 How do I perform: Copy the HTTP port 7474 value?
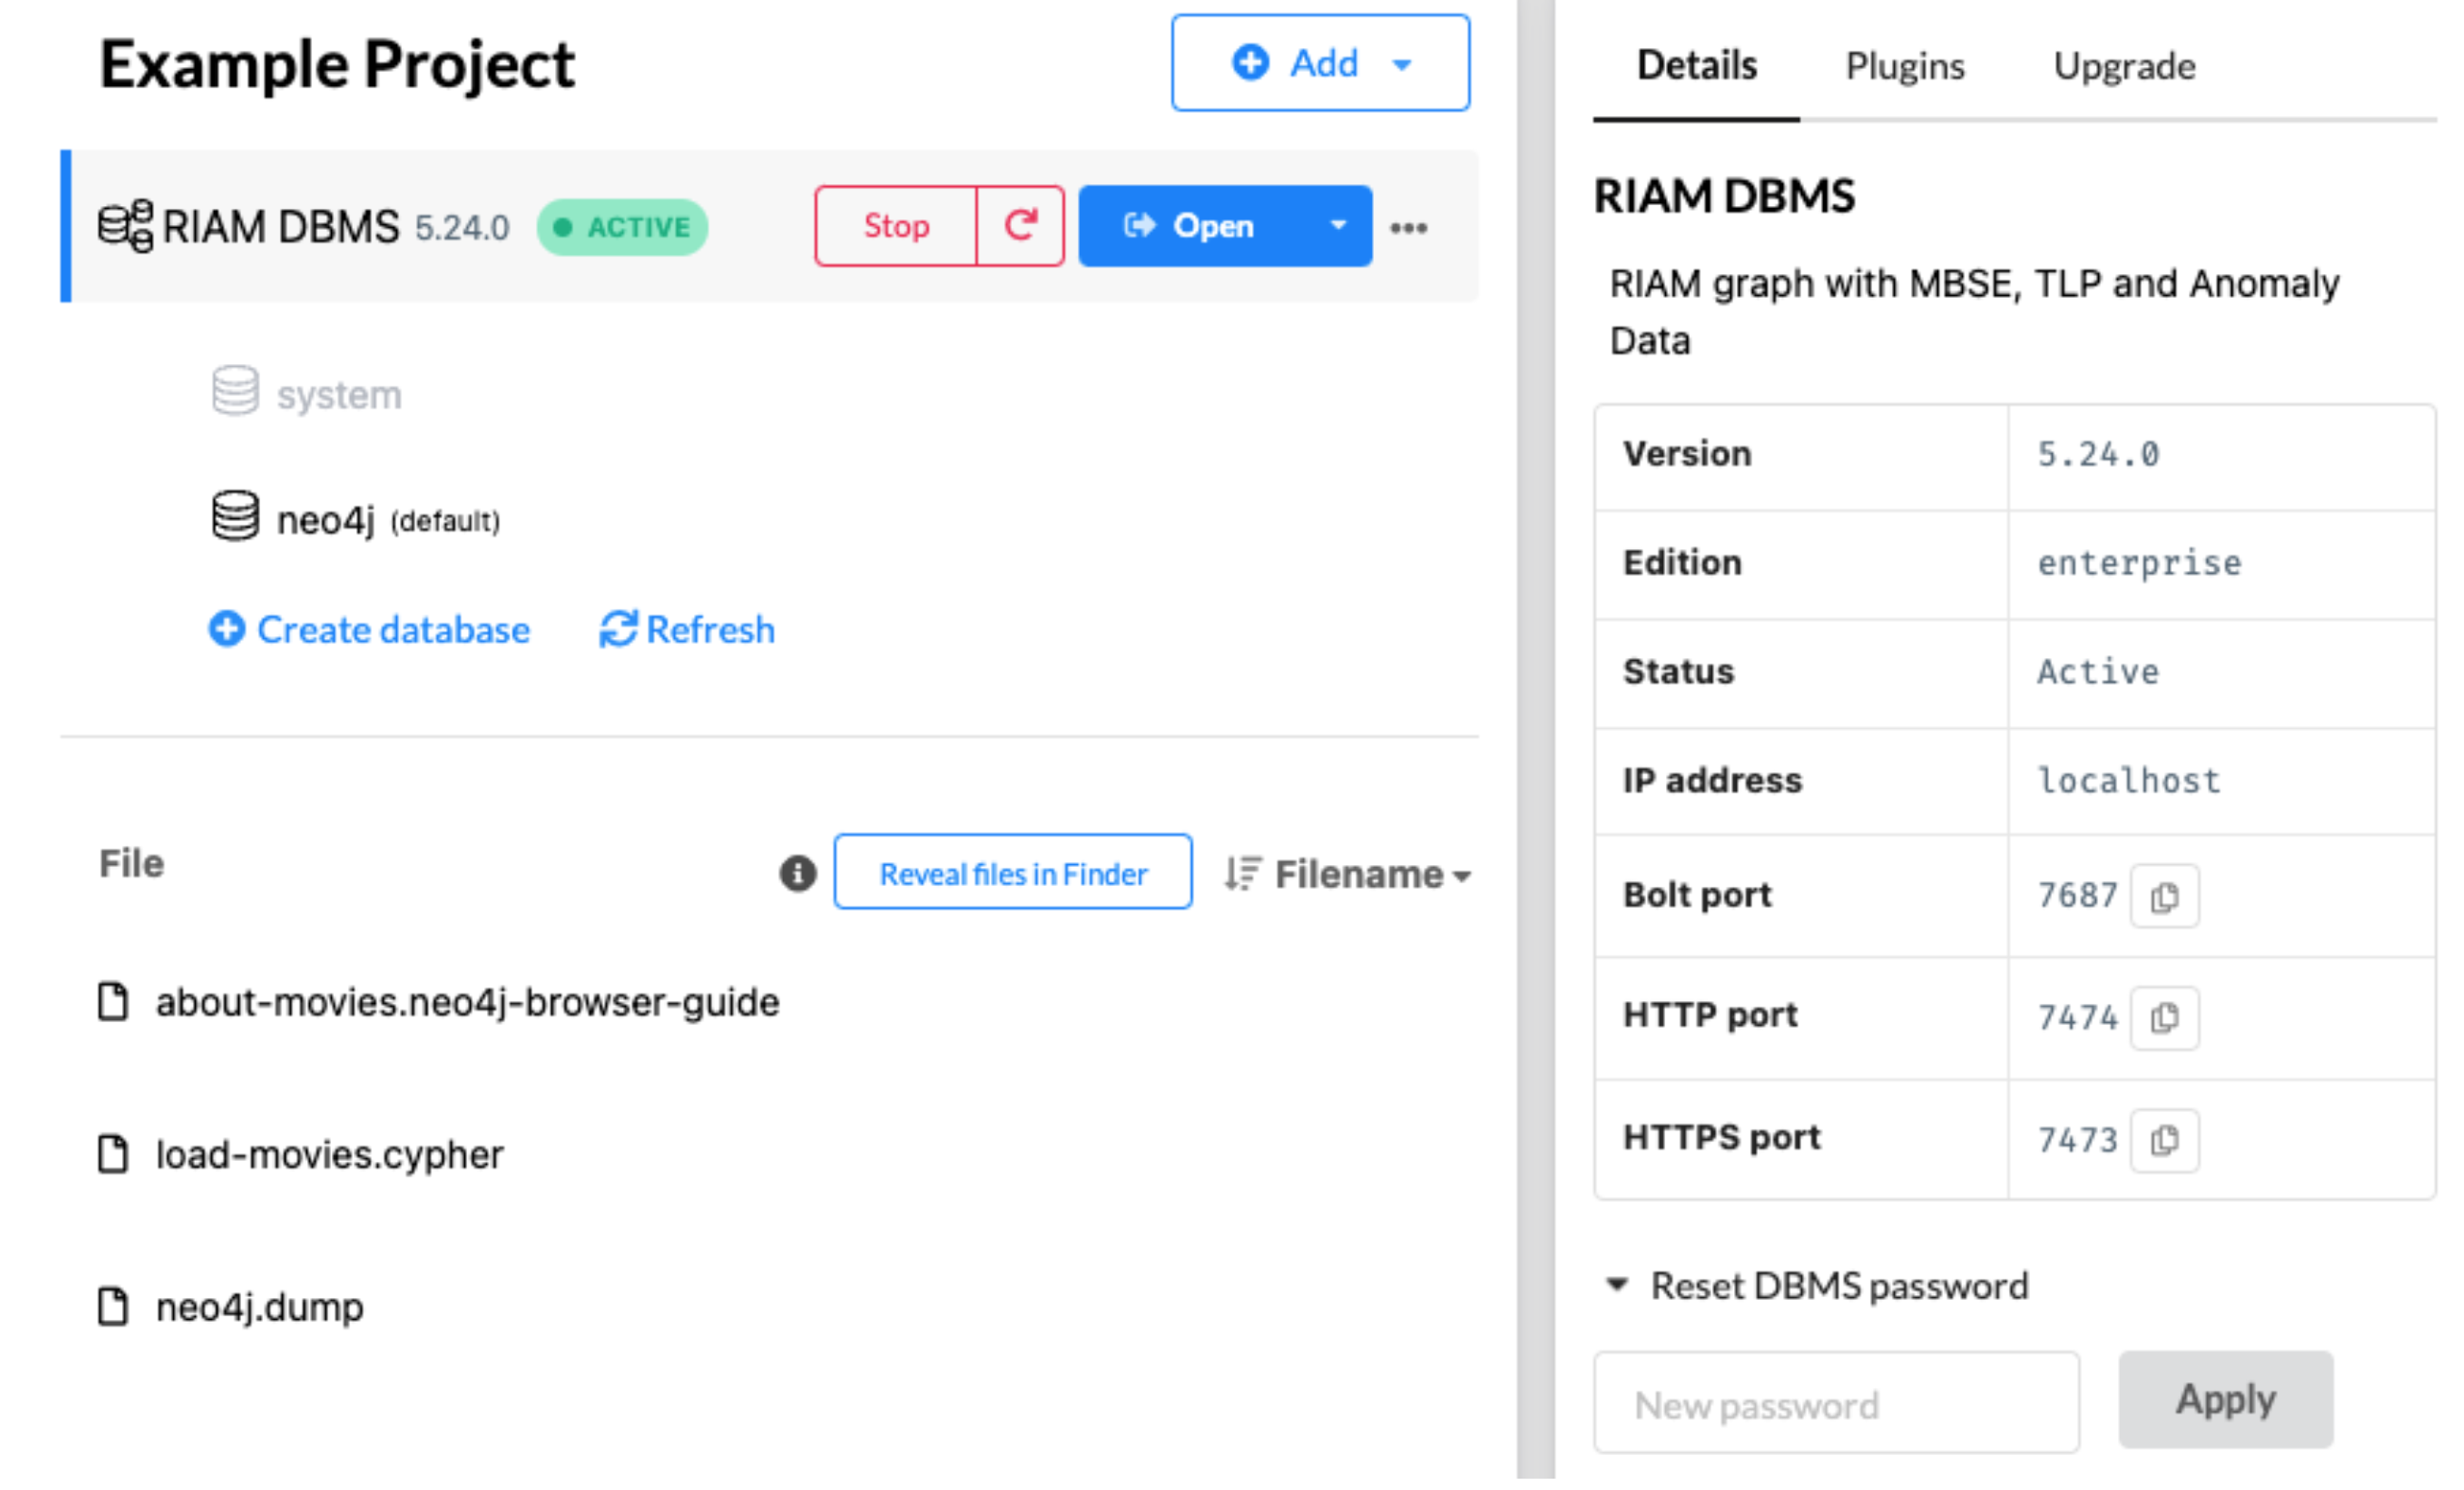tap(2164, 1018)
